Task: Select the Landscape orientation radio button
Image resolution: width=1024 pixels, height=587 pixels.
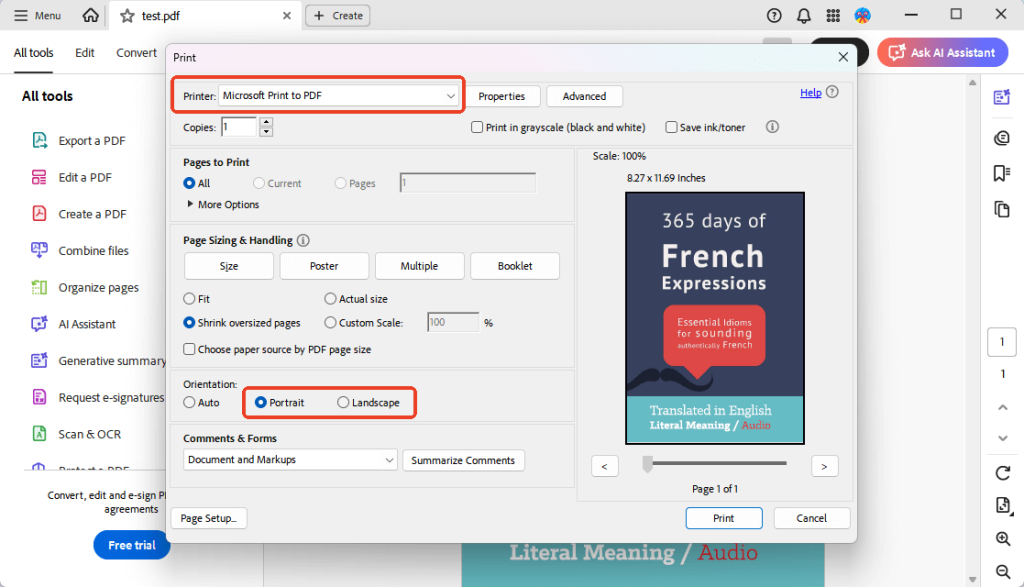Action: [x=344, y=403]
